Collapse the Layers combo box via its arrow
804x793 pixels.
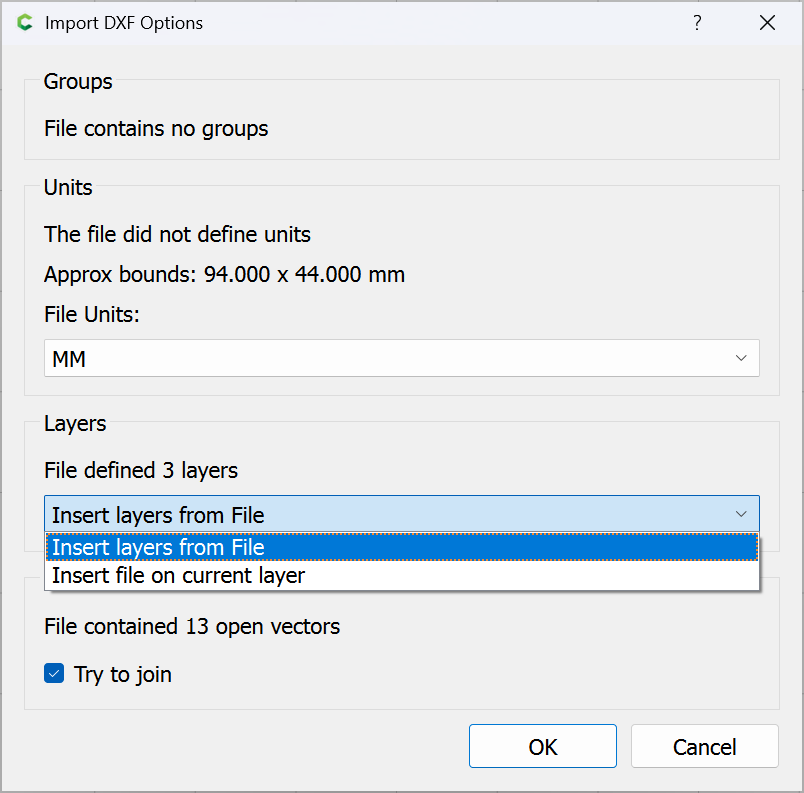click(741, 514)
